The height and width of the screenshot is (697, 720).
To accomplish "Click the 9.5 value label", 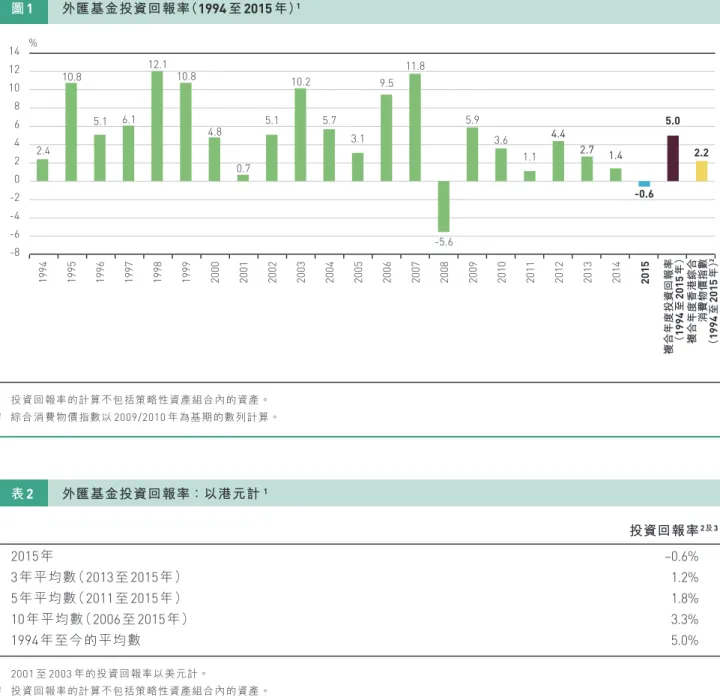I will pos(387,83).
